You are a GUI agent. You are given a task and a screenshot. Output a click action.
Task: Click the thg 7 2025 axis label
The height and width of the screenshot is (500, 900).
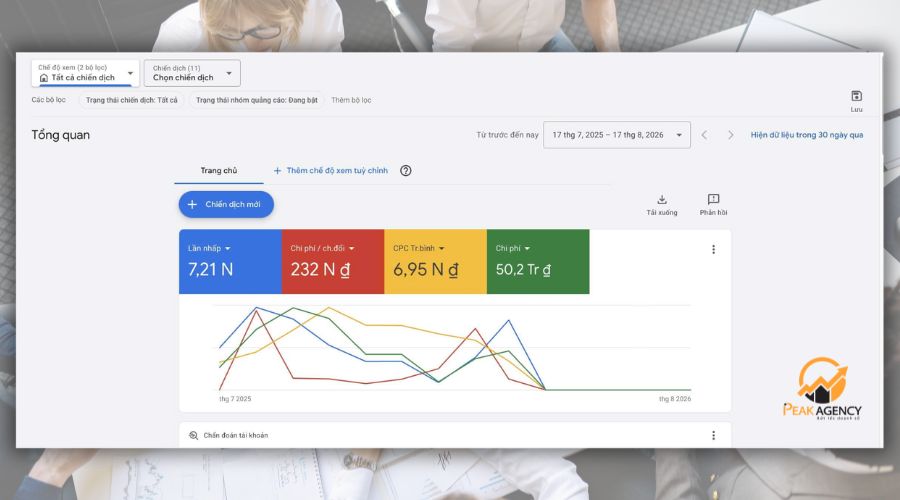pos(235,398)
